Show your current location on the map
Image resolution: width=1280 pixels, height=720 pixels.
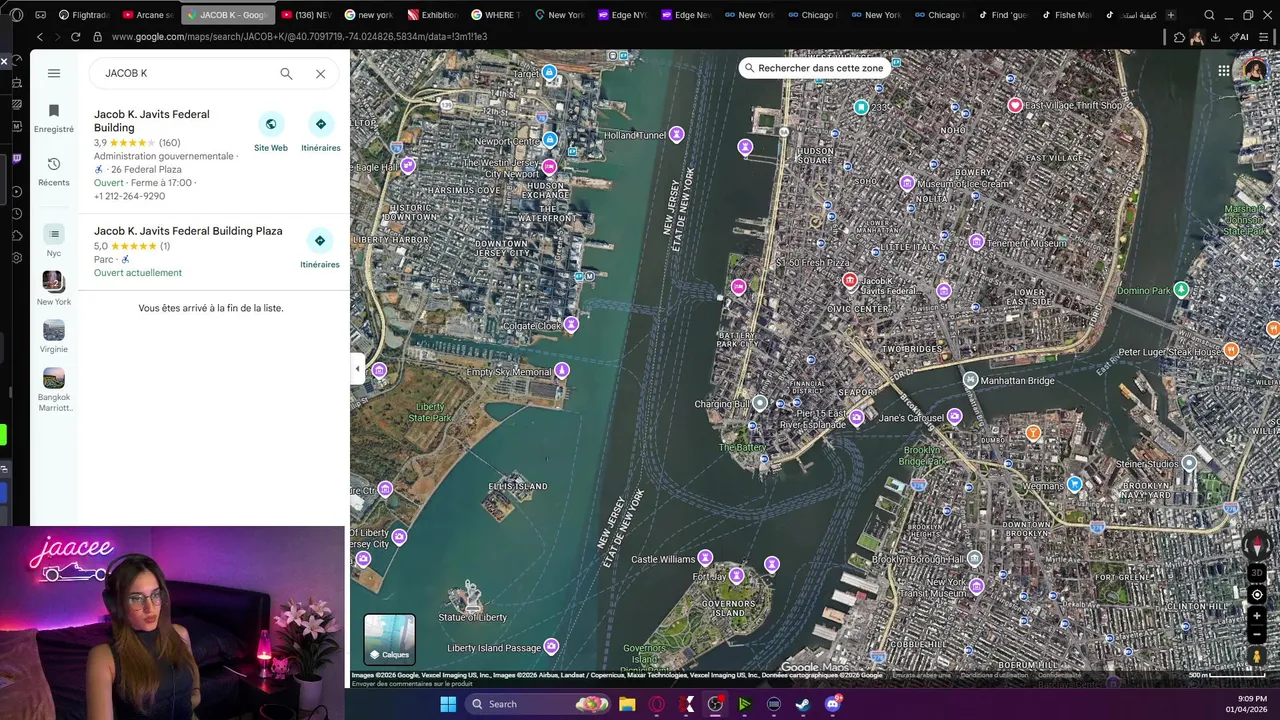coord(1257,594)
